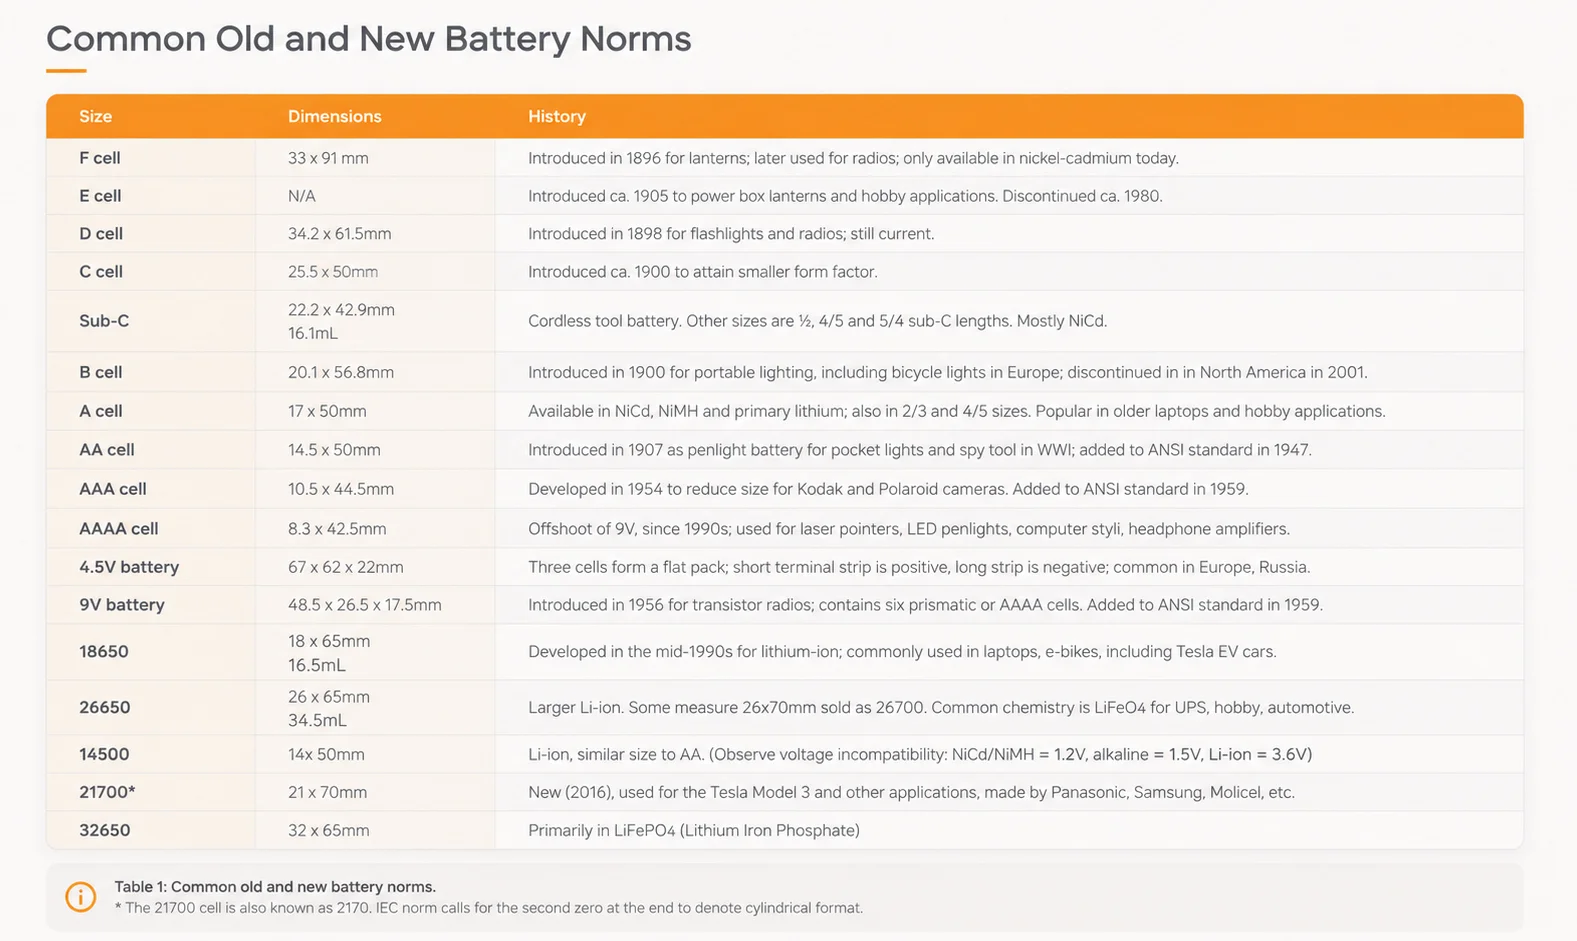
Task: Click the 21700* size label
Action: [107, 792]
